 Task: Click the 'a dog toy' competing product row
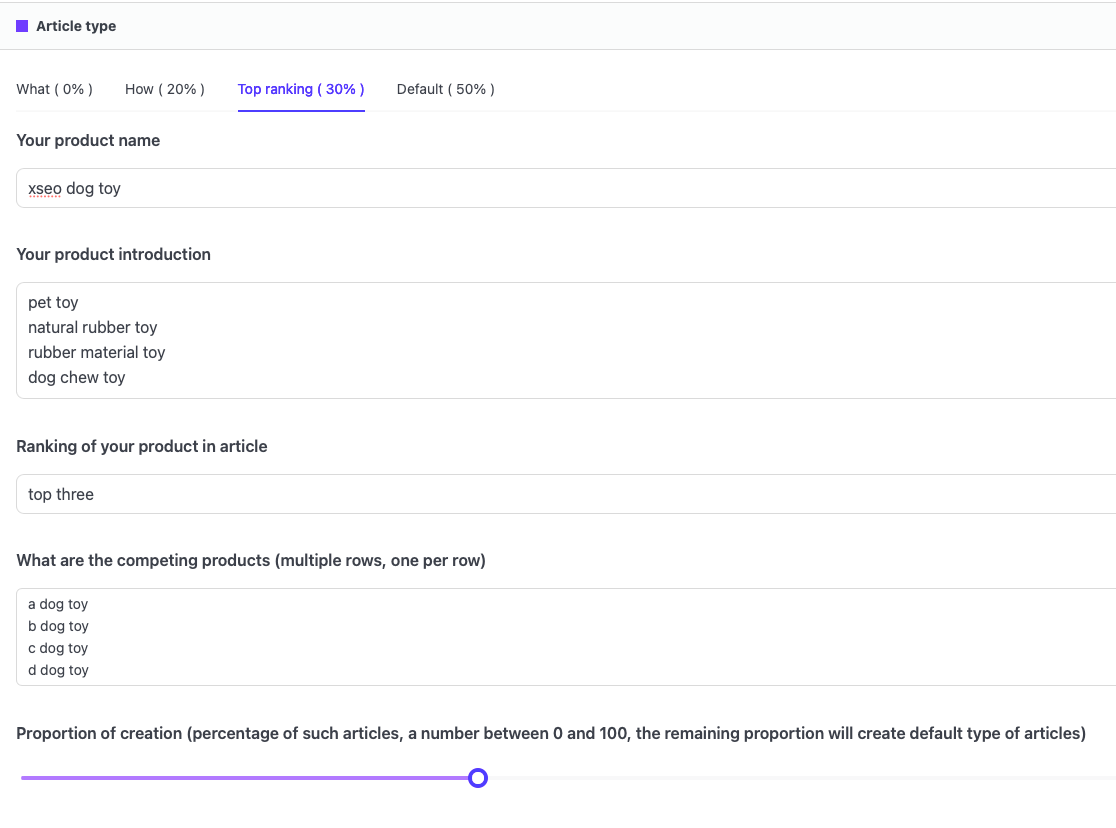pyautogui.click(x=58, y=604)
